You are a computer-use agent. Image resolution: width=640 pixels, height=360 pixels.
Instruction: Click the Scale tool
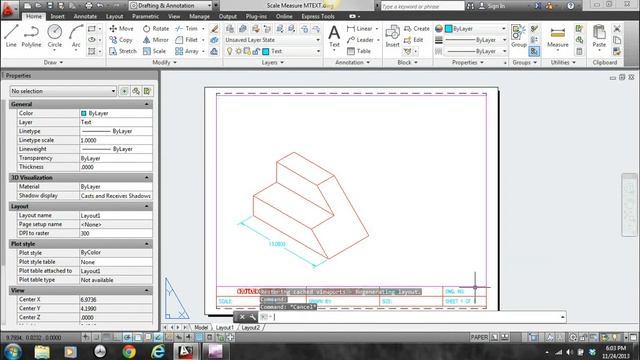pyautogui.click(x=154, y=51)
